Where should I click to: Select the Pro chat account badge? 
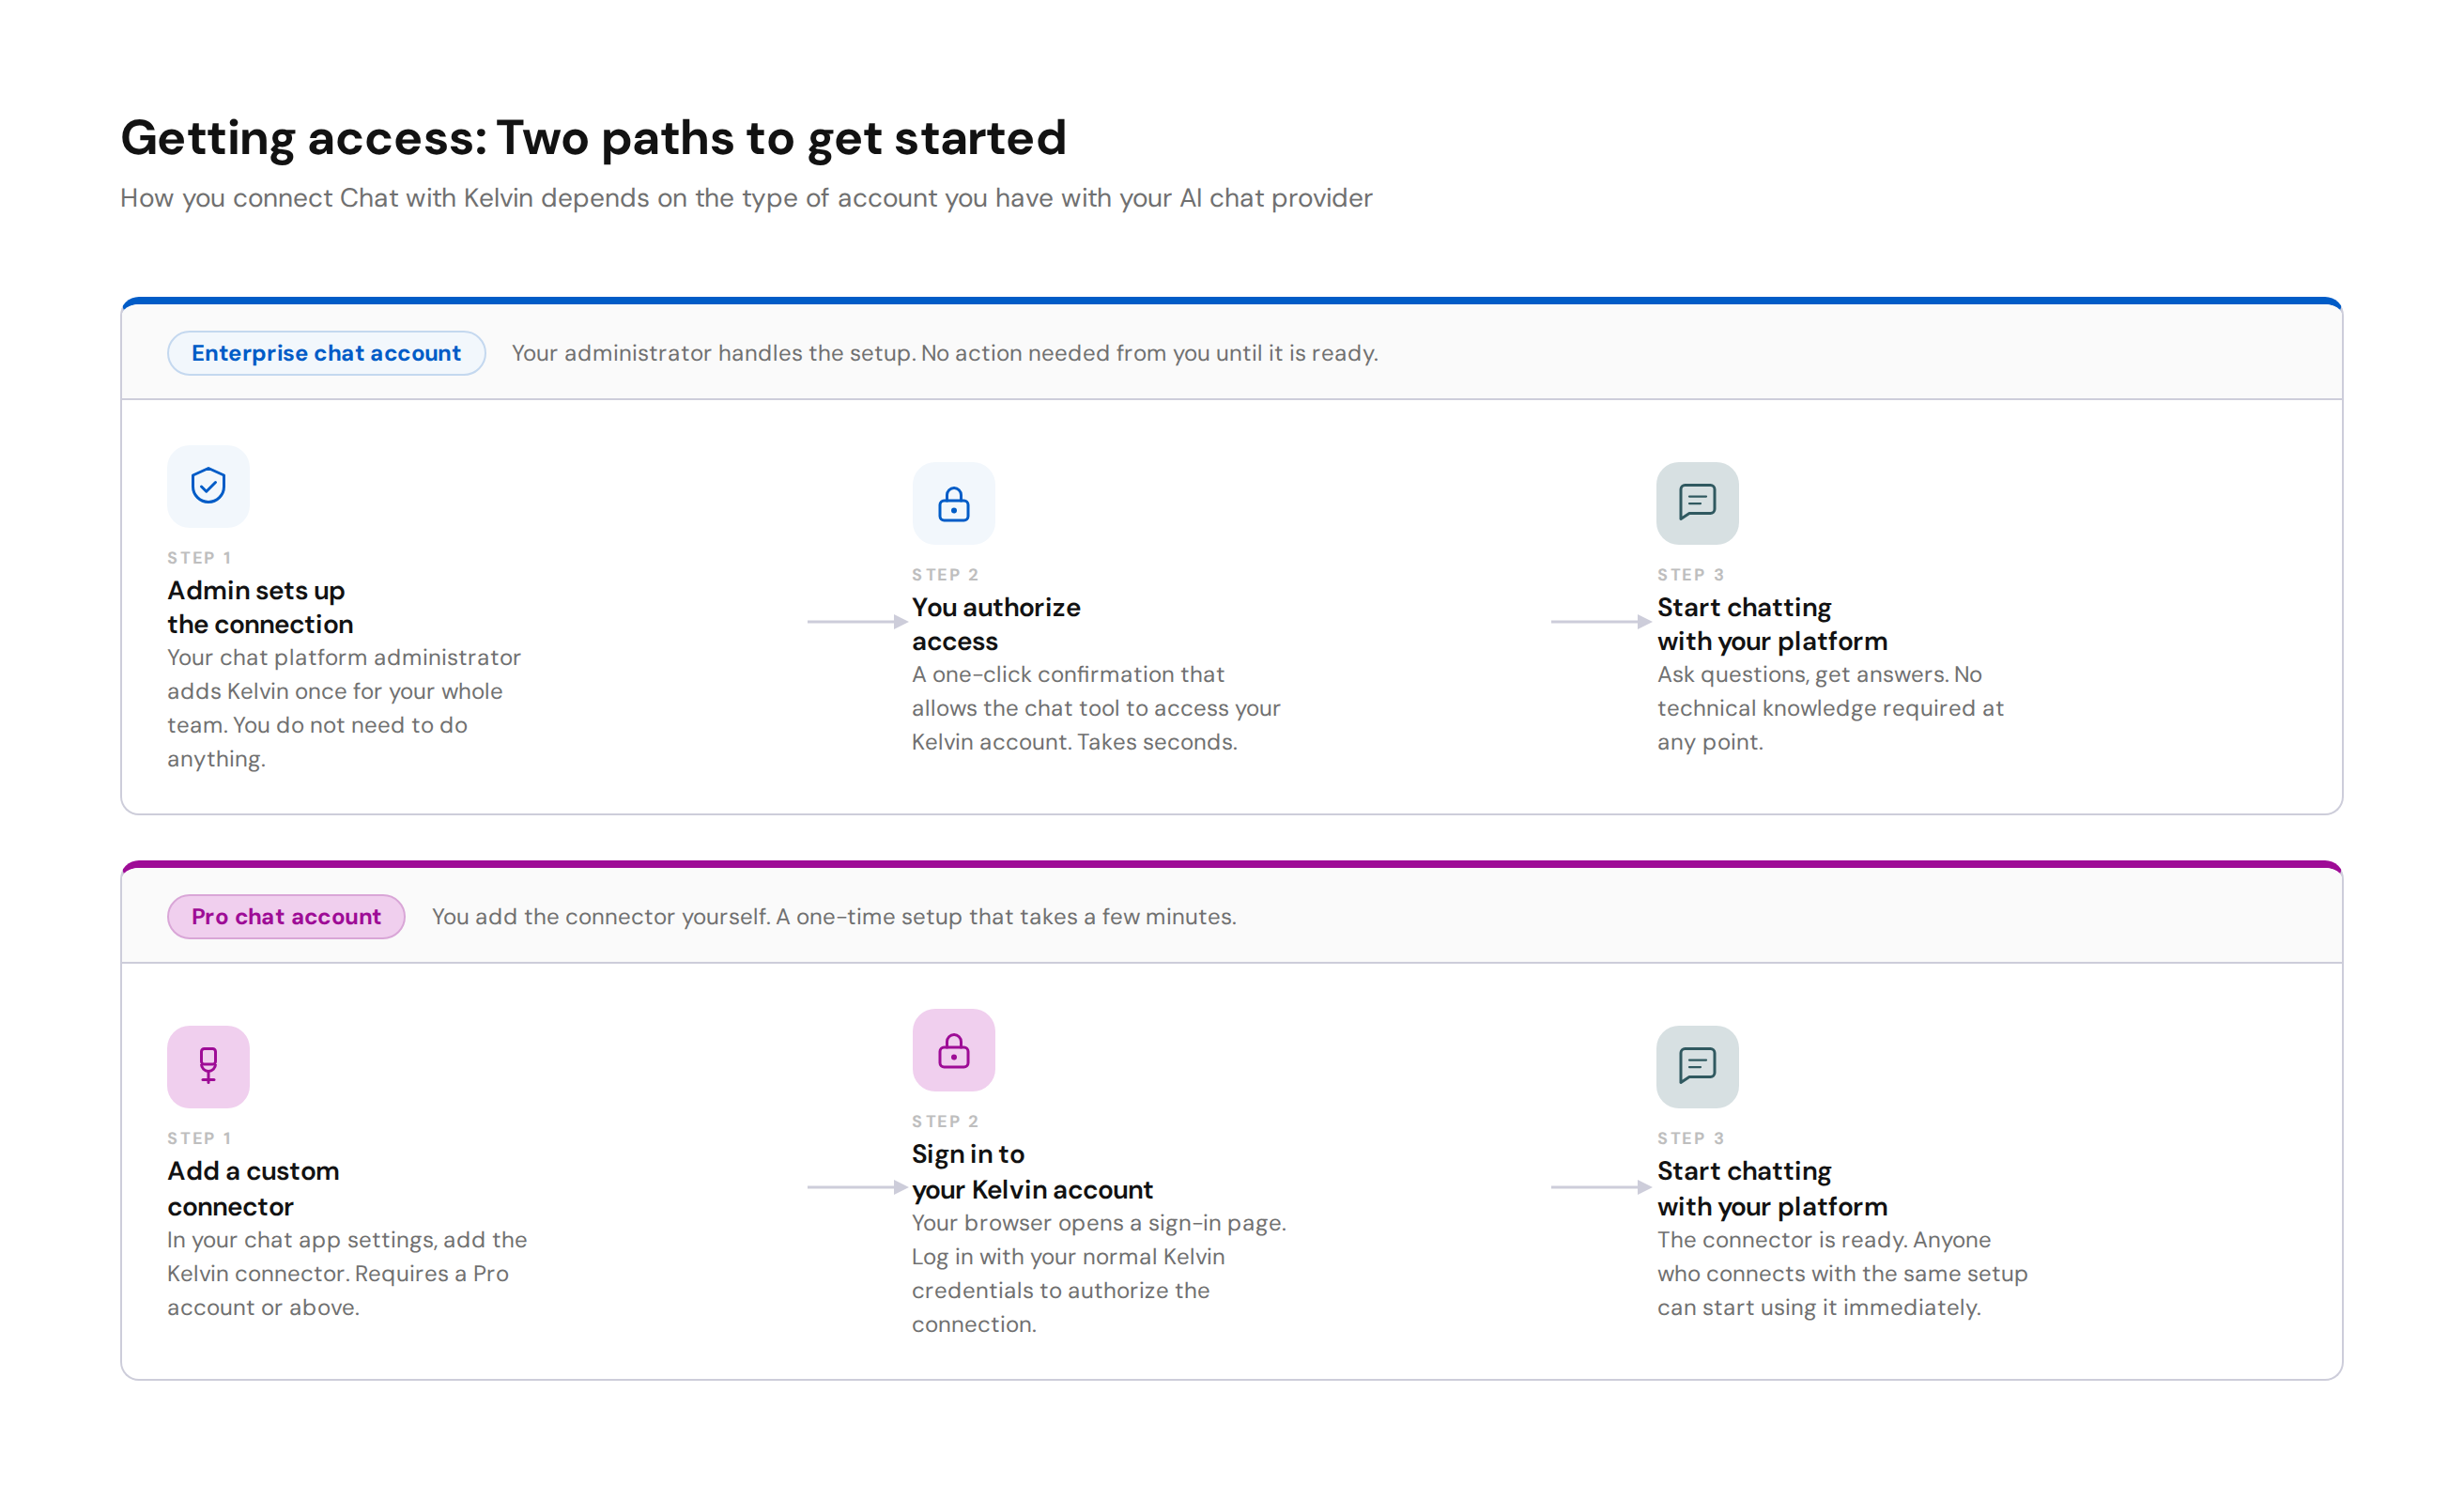click(286, 916)
